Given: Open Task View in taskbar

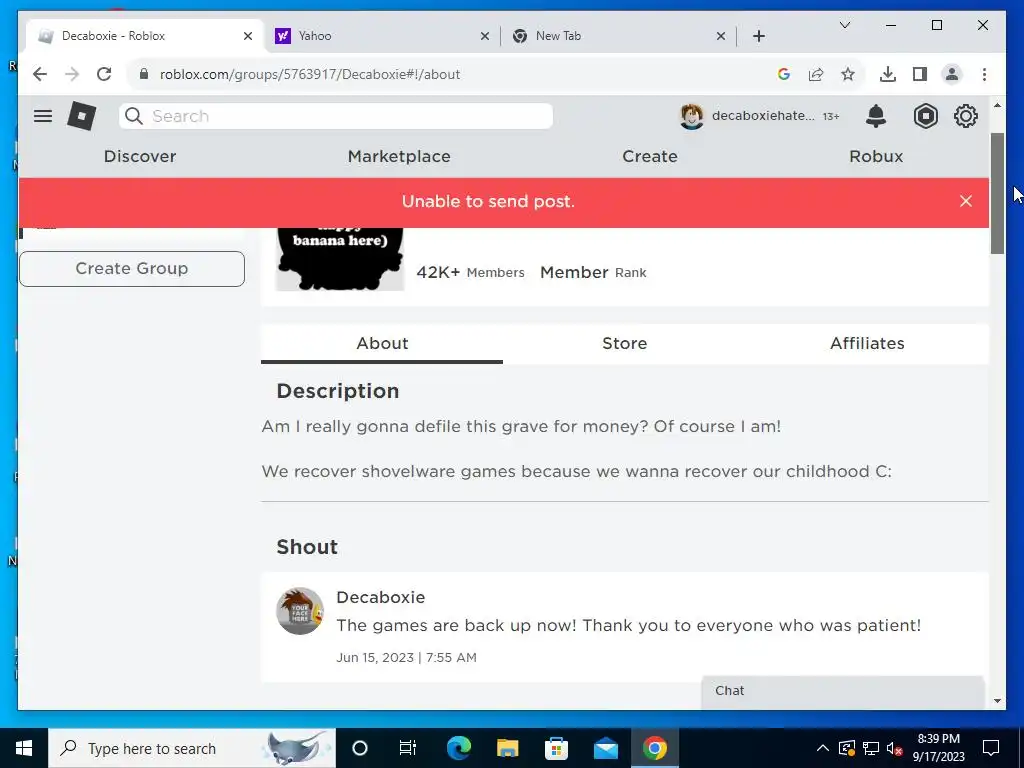Looking at the screenshot, I should click(408, 748).
